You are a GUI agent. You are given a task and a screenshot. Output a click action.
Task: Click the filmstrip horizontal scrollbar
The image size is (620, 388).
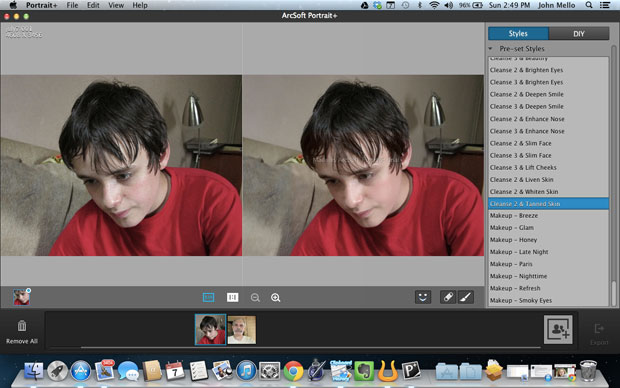[310, 347]
